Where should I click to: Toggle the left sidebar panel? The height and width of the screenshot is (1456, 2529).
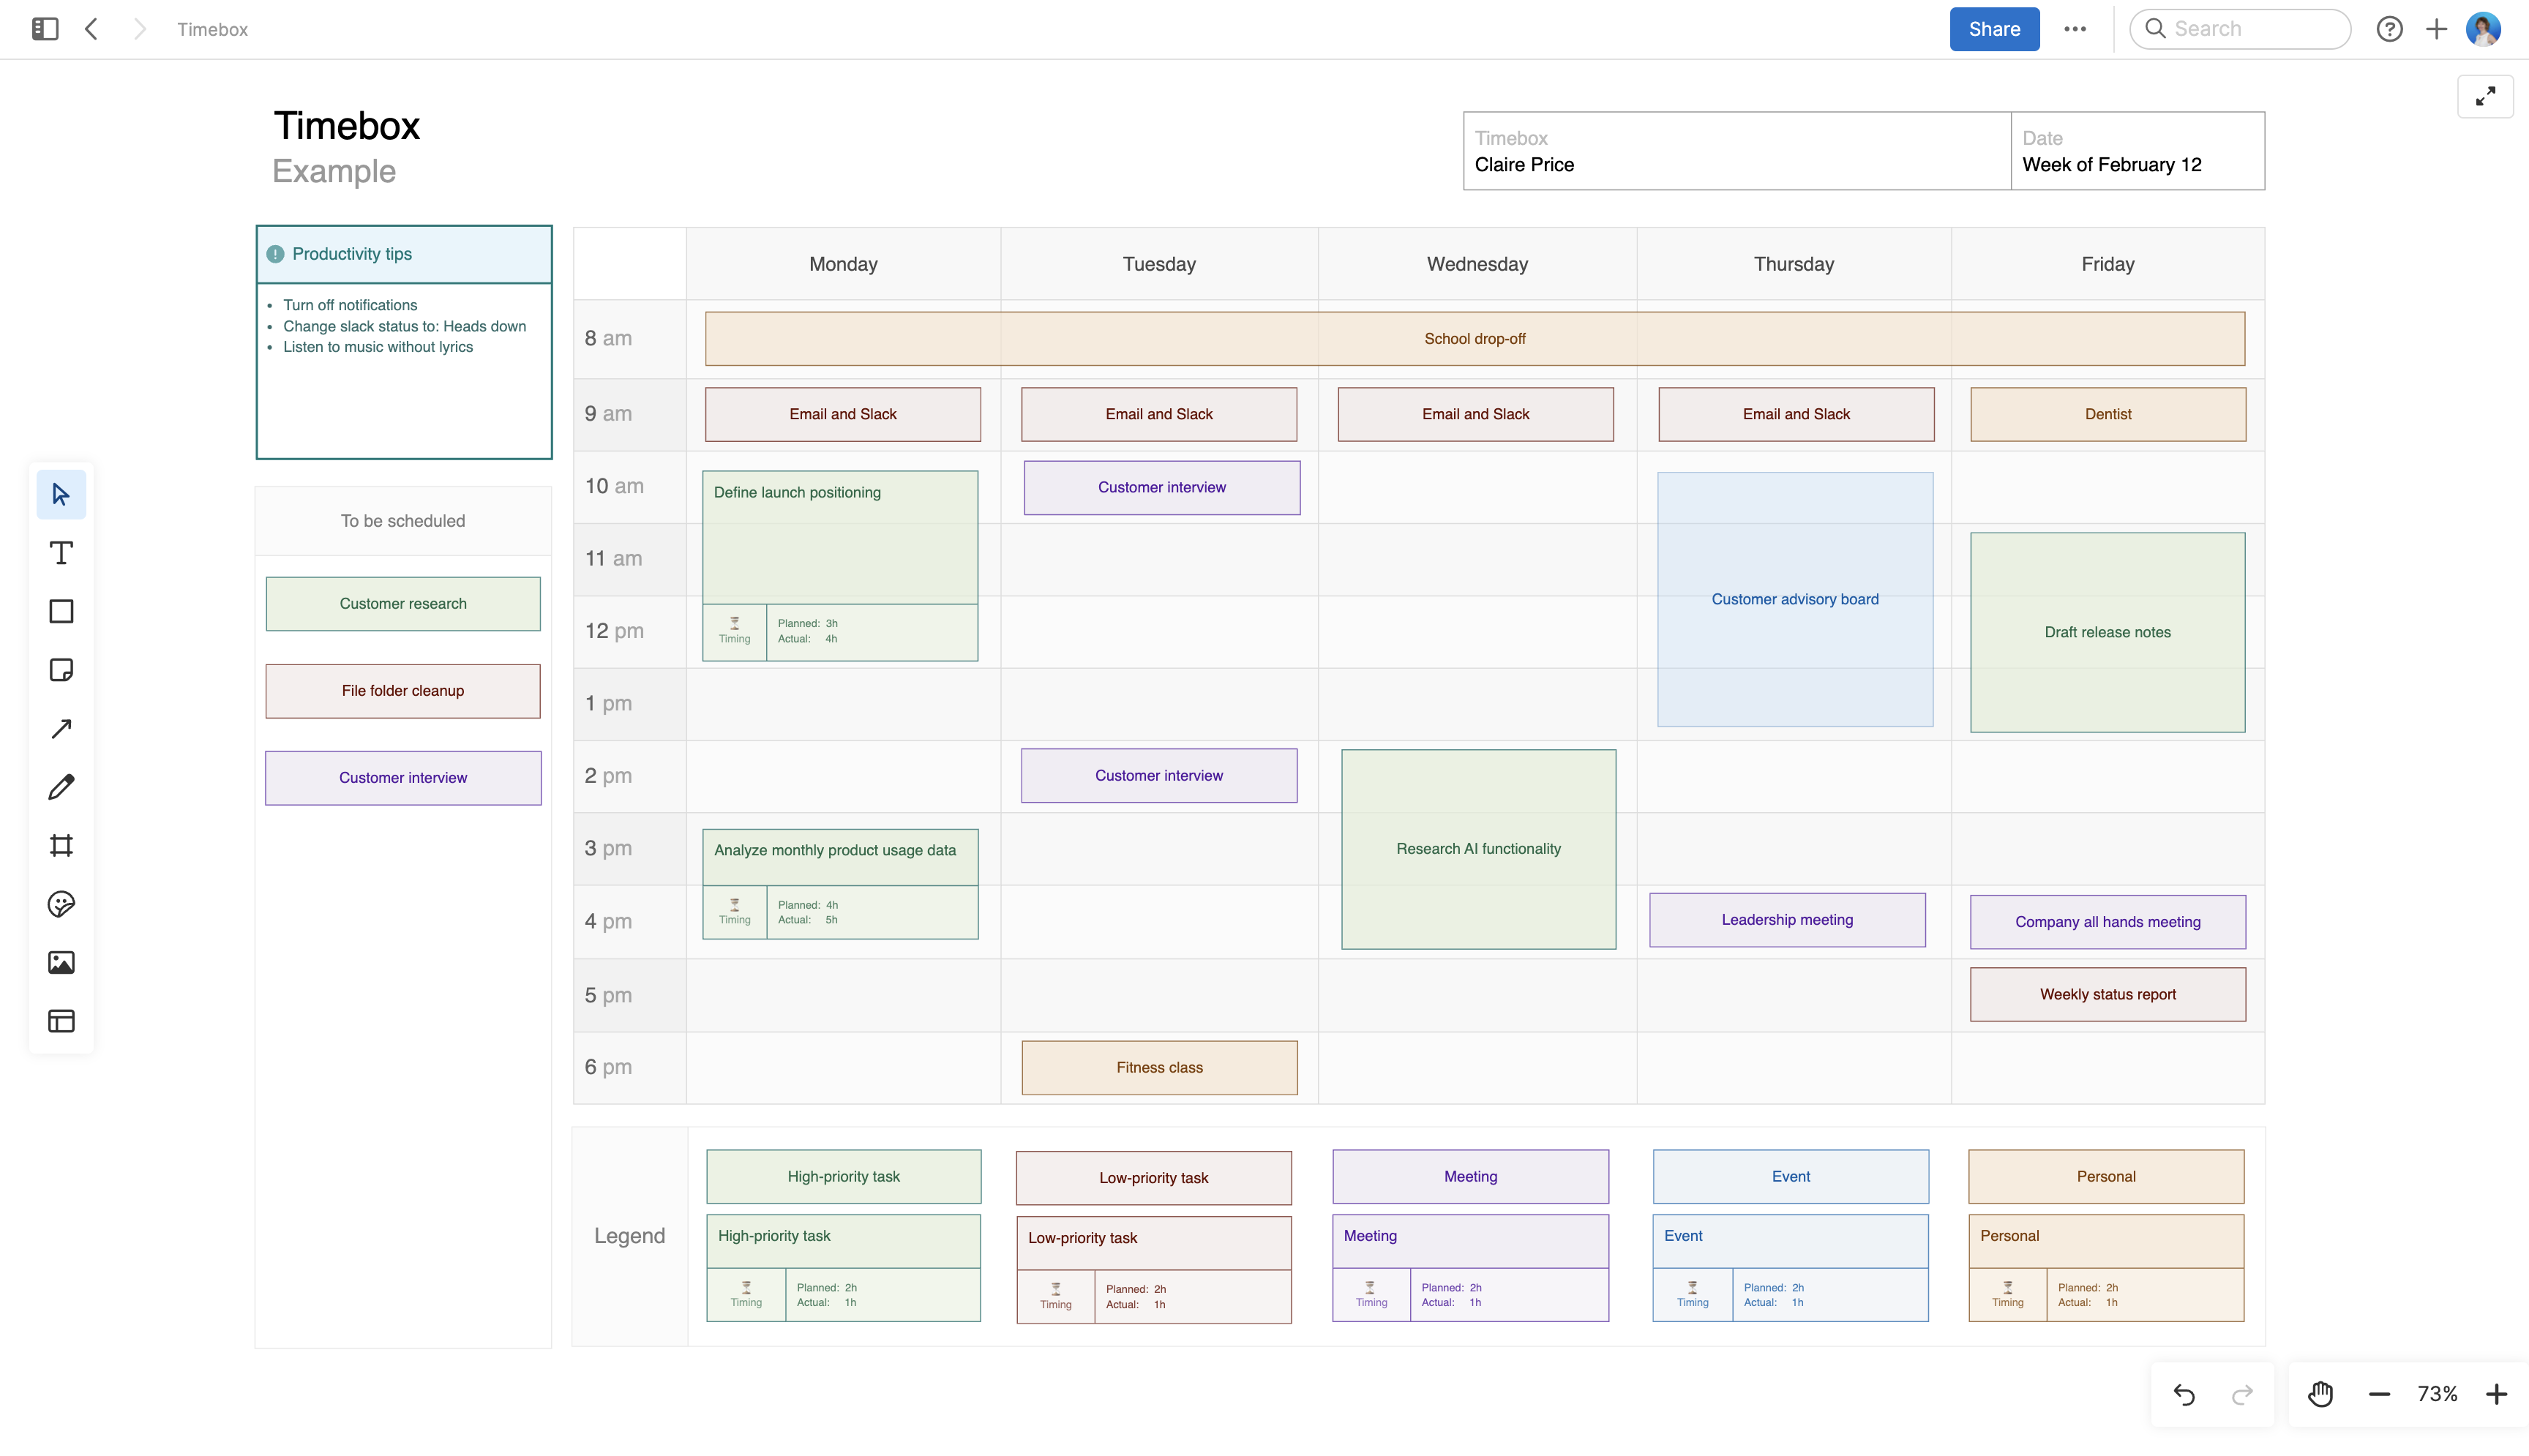45,29
